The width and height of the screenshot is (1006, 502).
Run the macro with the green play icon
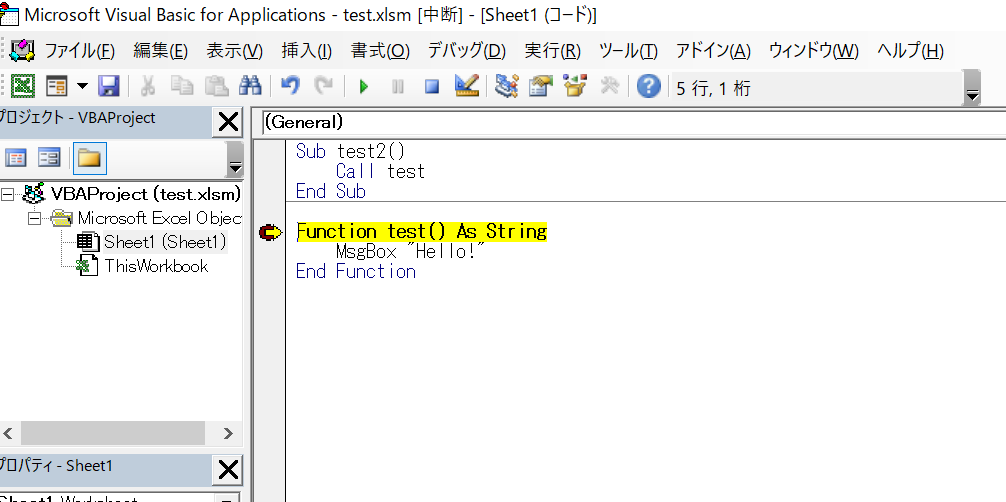364,85
